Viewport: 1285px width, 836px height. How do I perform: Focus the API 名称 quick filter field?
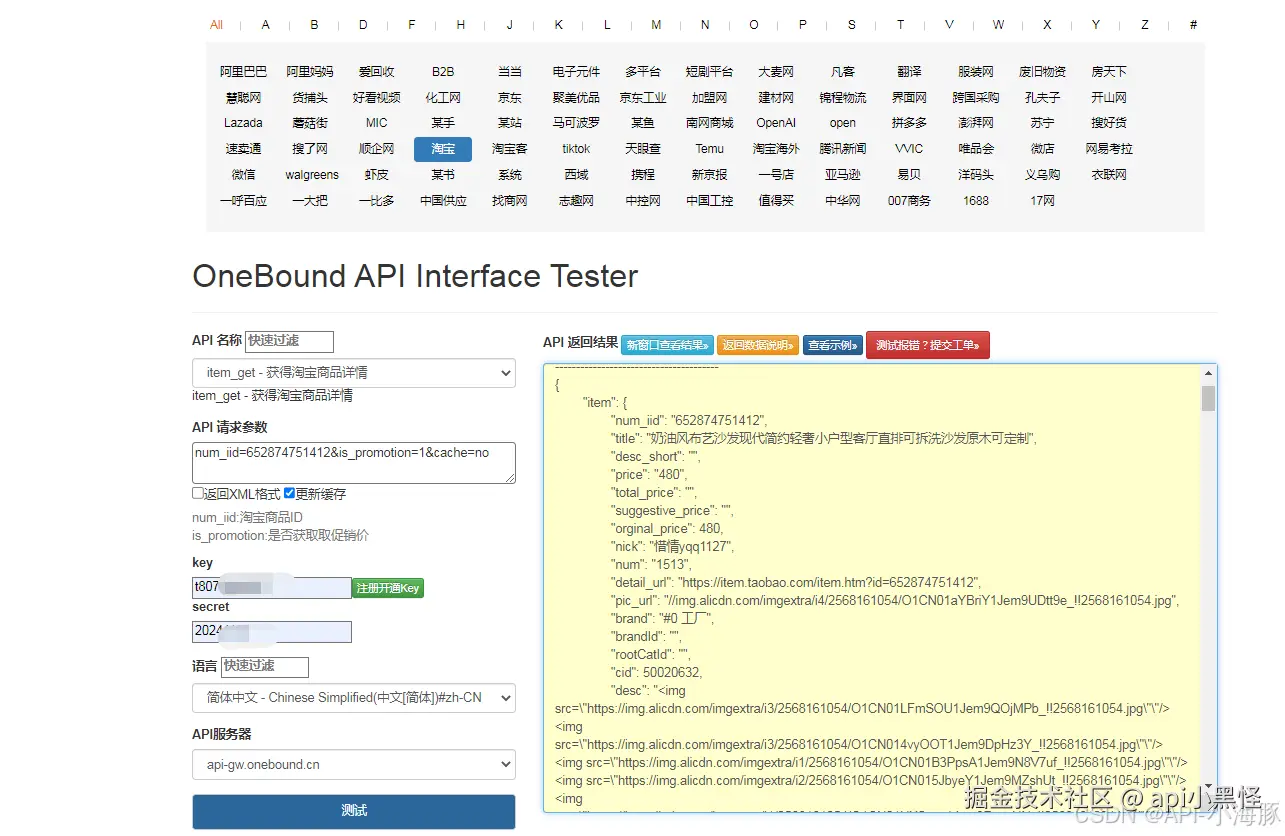tap(289, 341)
